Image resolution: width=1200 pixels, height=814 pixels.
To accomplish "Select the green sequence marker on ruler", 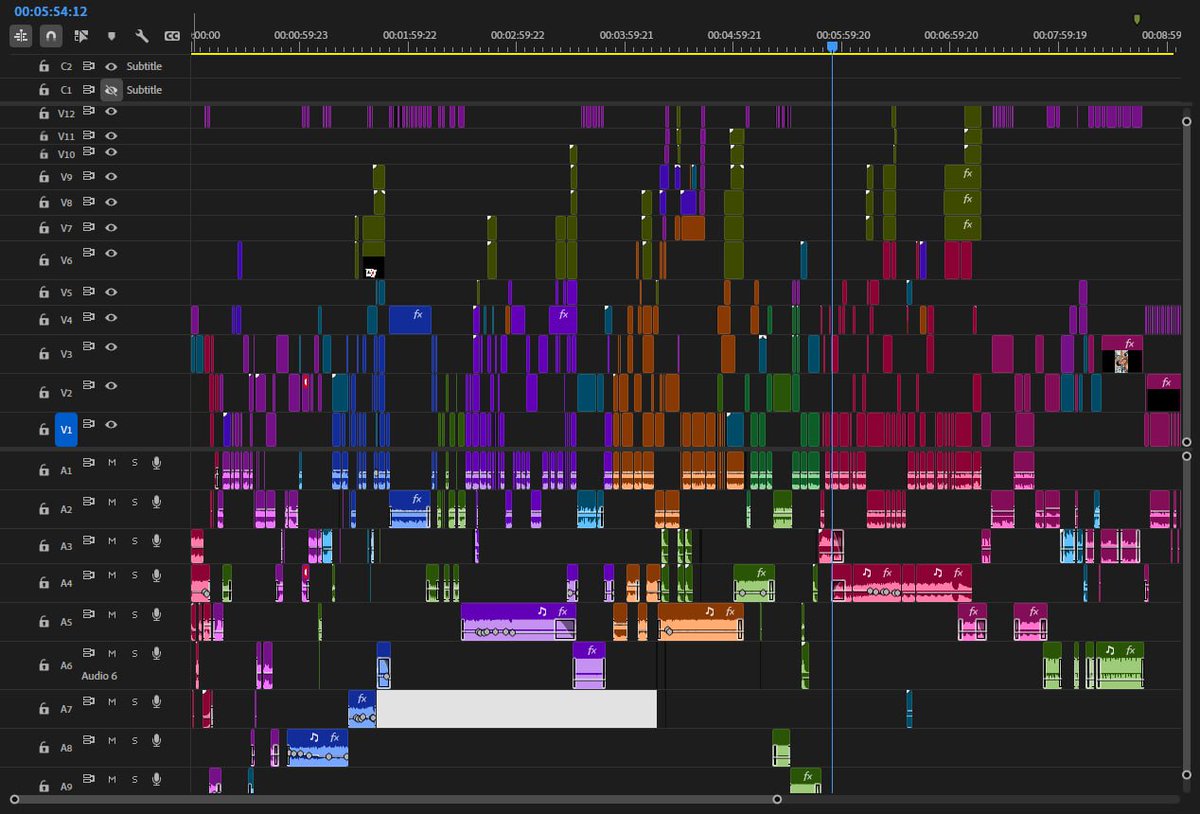I will [x=1137, y=19].
